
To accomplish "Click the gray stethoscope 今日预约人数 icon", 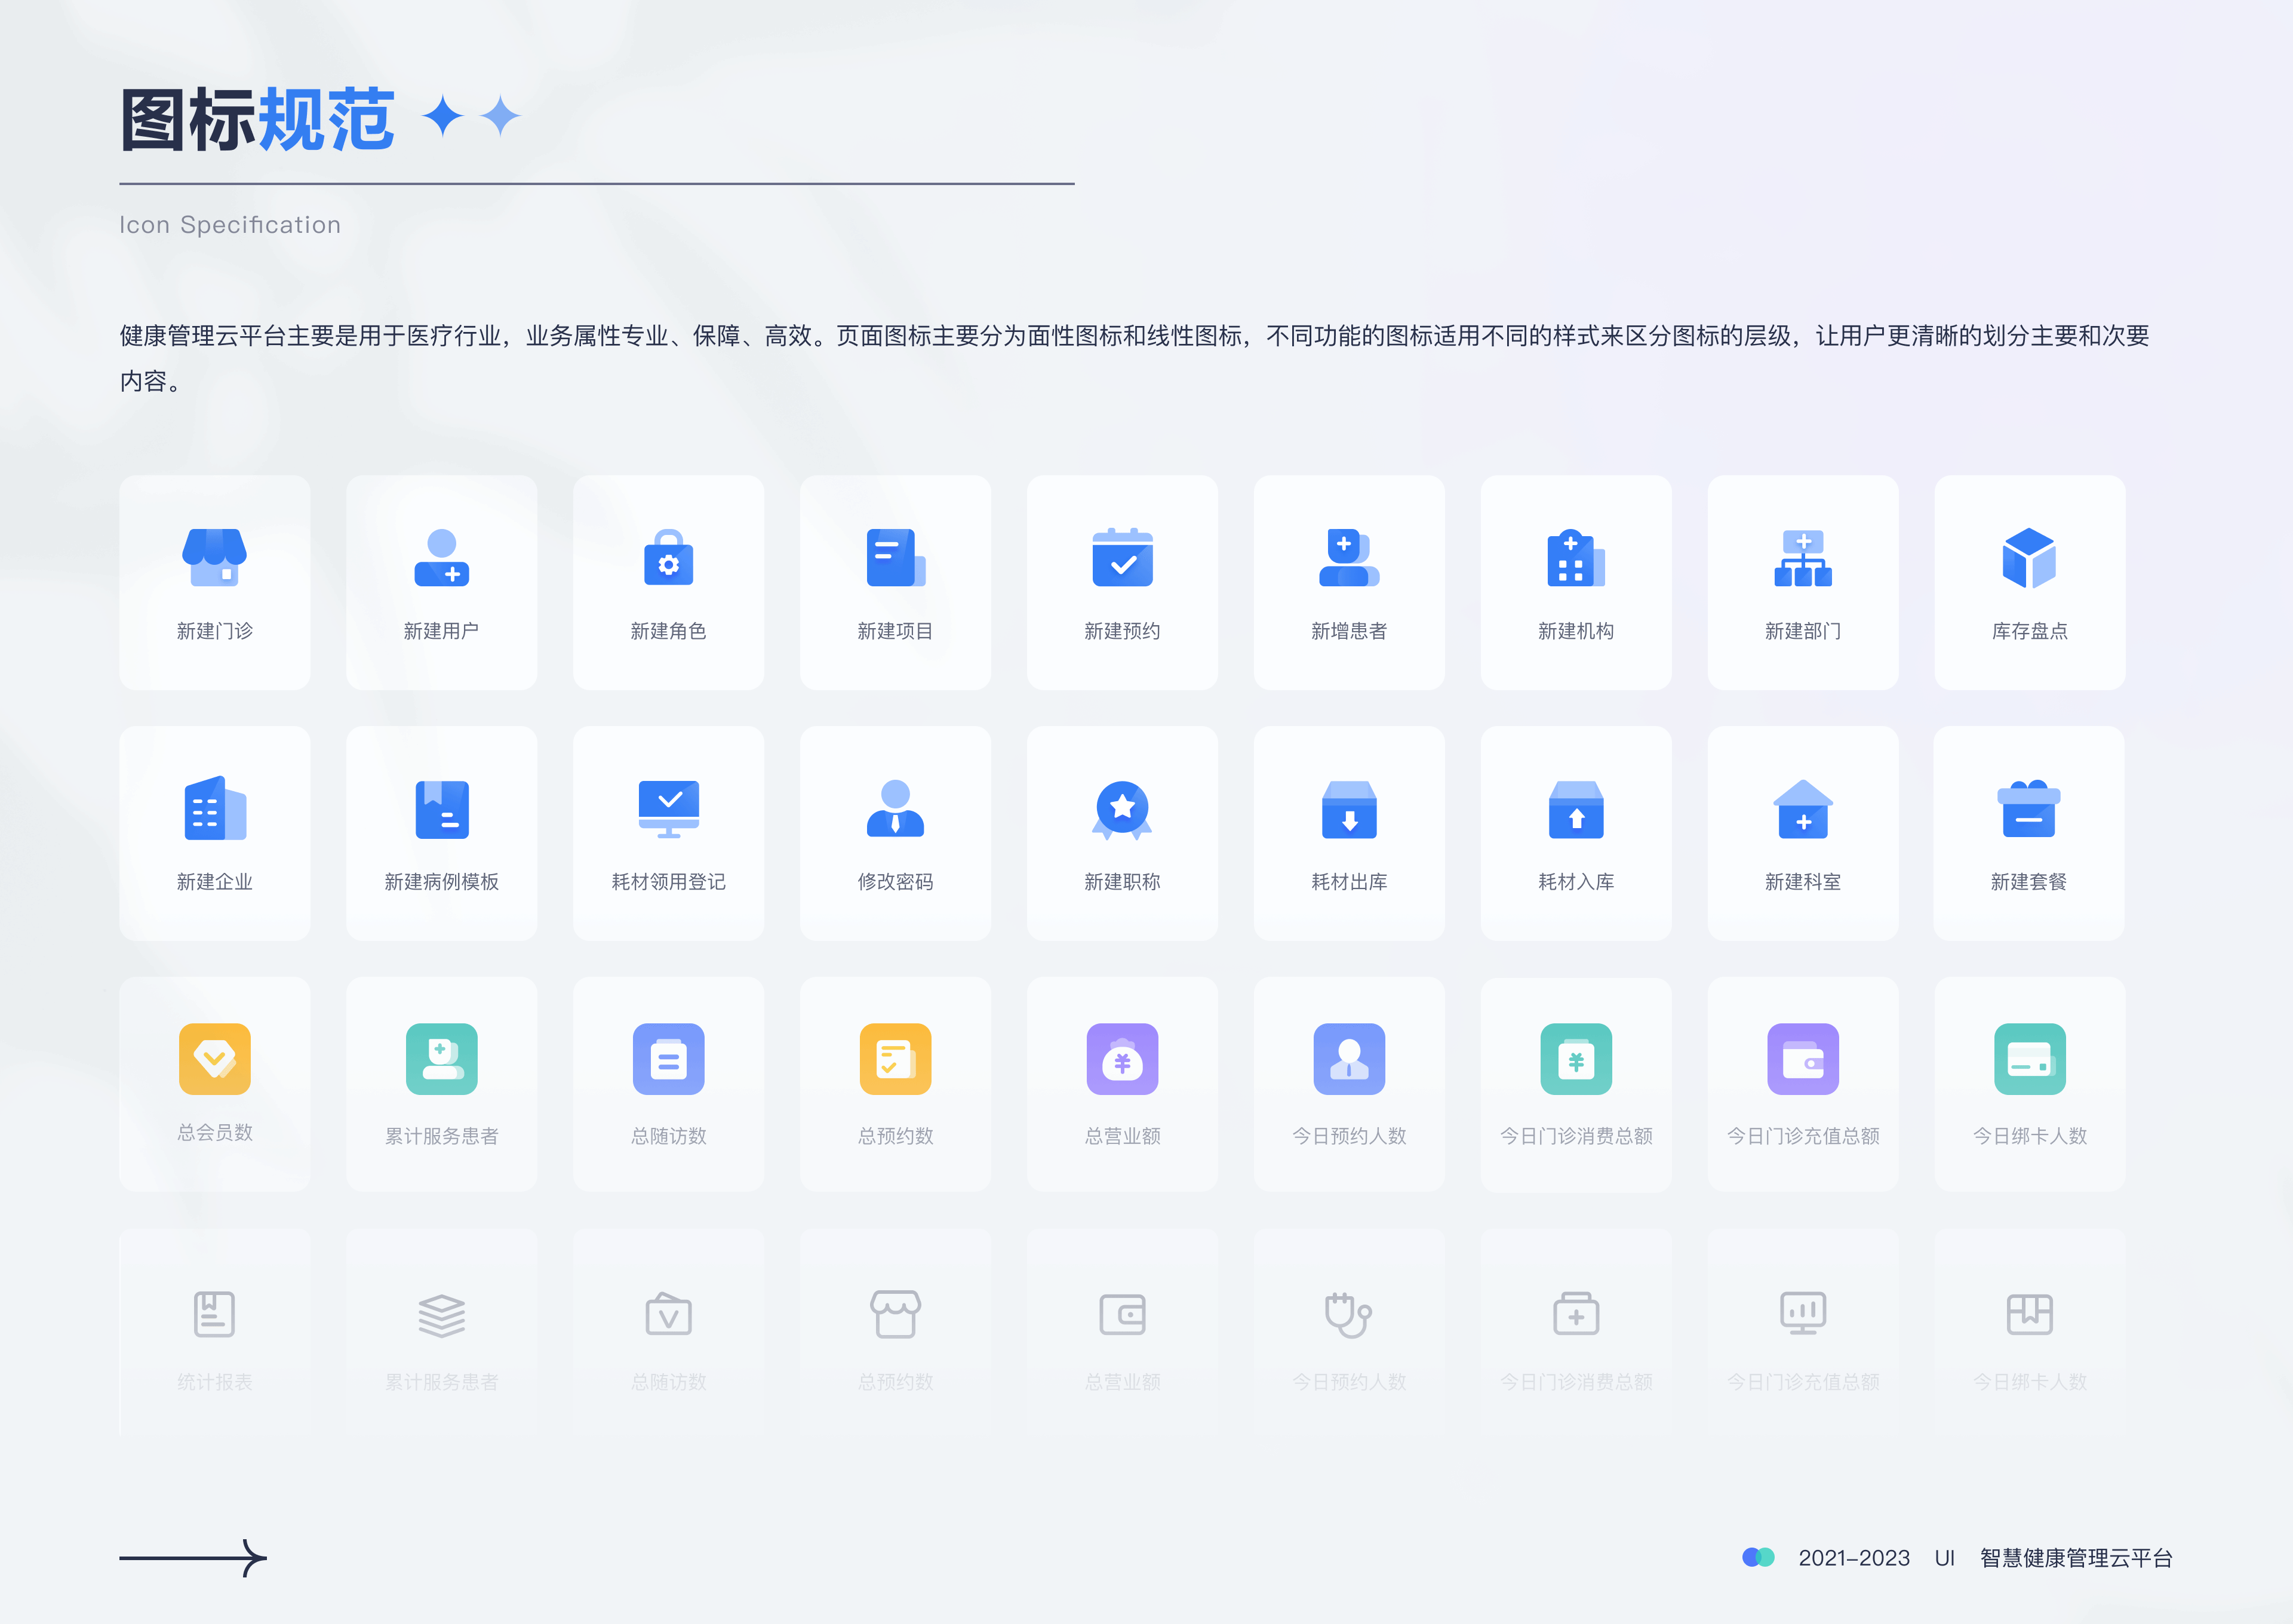I will [1349, 1315].
